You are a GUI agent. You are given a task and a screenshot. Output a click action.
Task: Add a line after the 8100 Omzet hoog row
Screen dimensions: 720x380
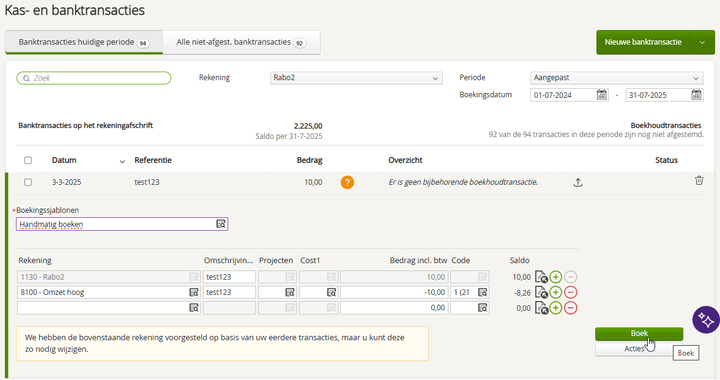pos(556,292)
